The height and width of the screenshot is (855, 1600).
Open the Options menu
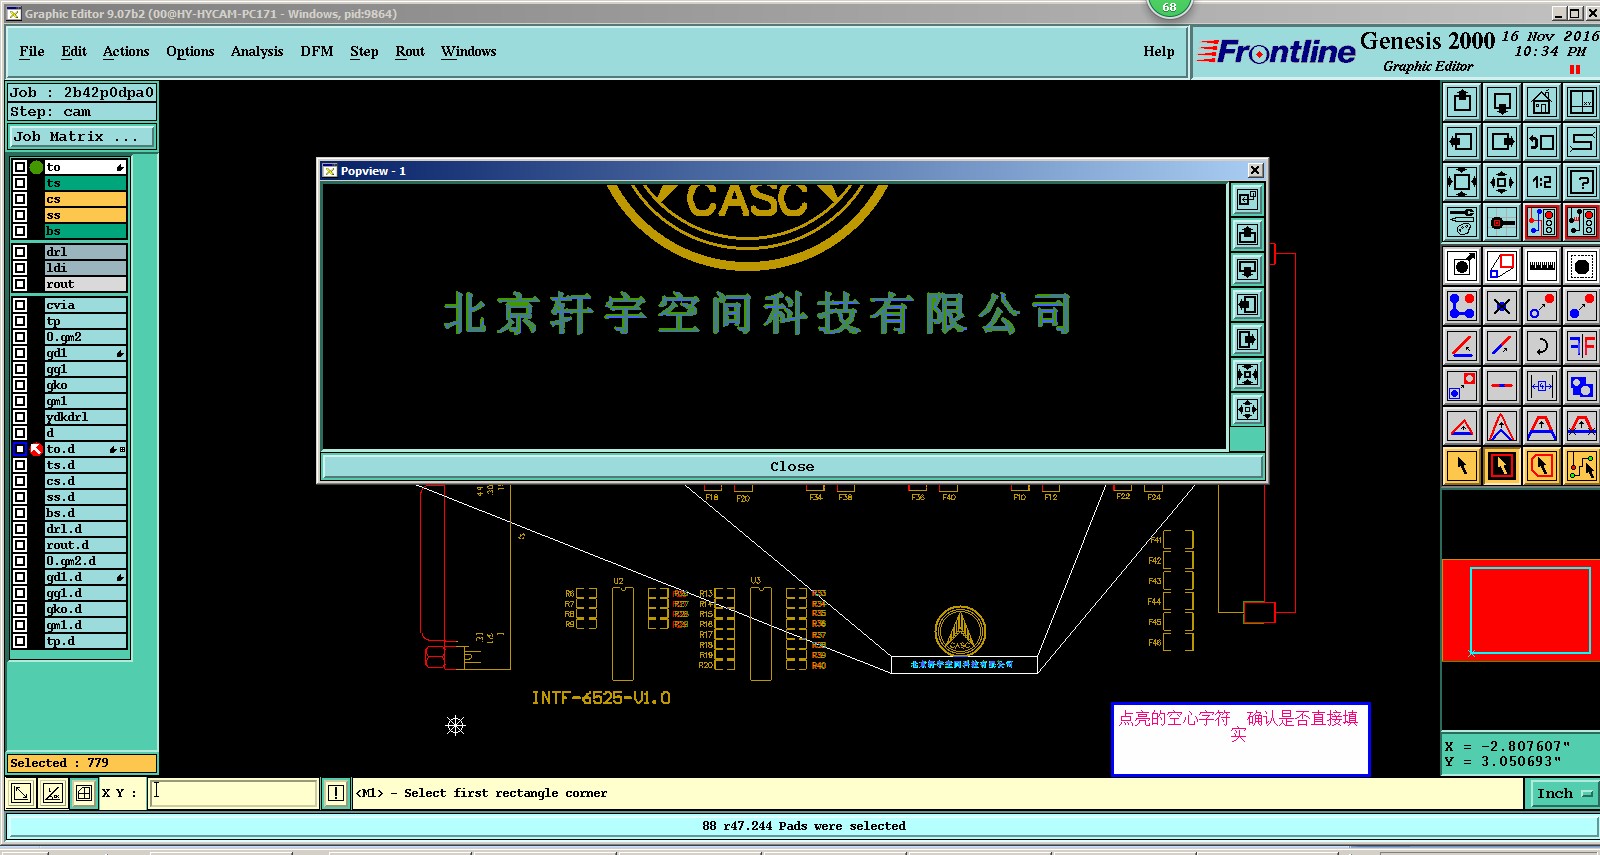[x=190, y=51]
